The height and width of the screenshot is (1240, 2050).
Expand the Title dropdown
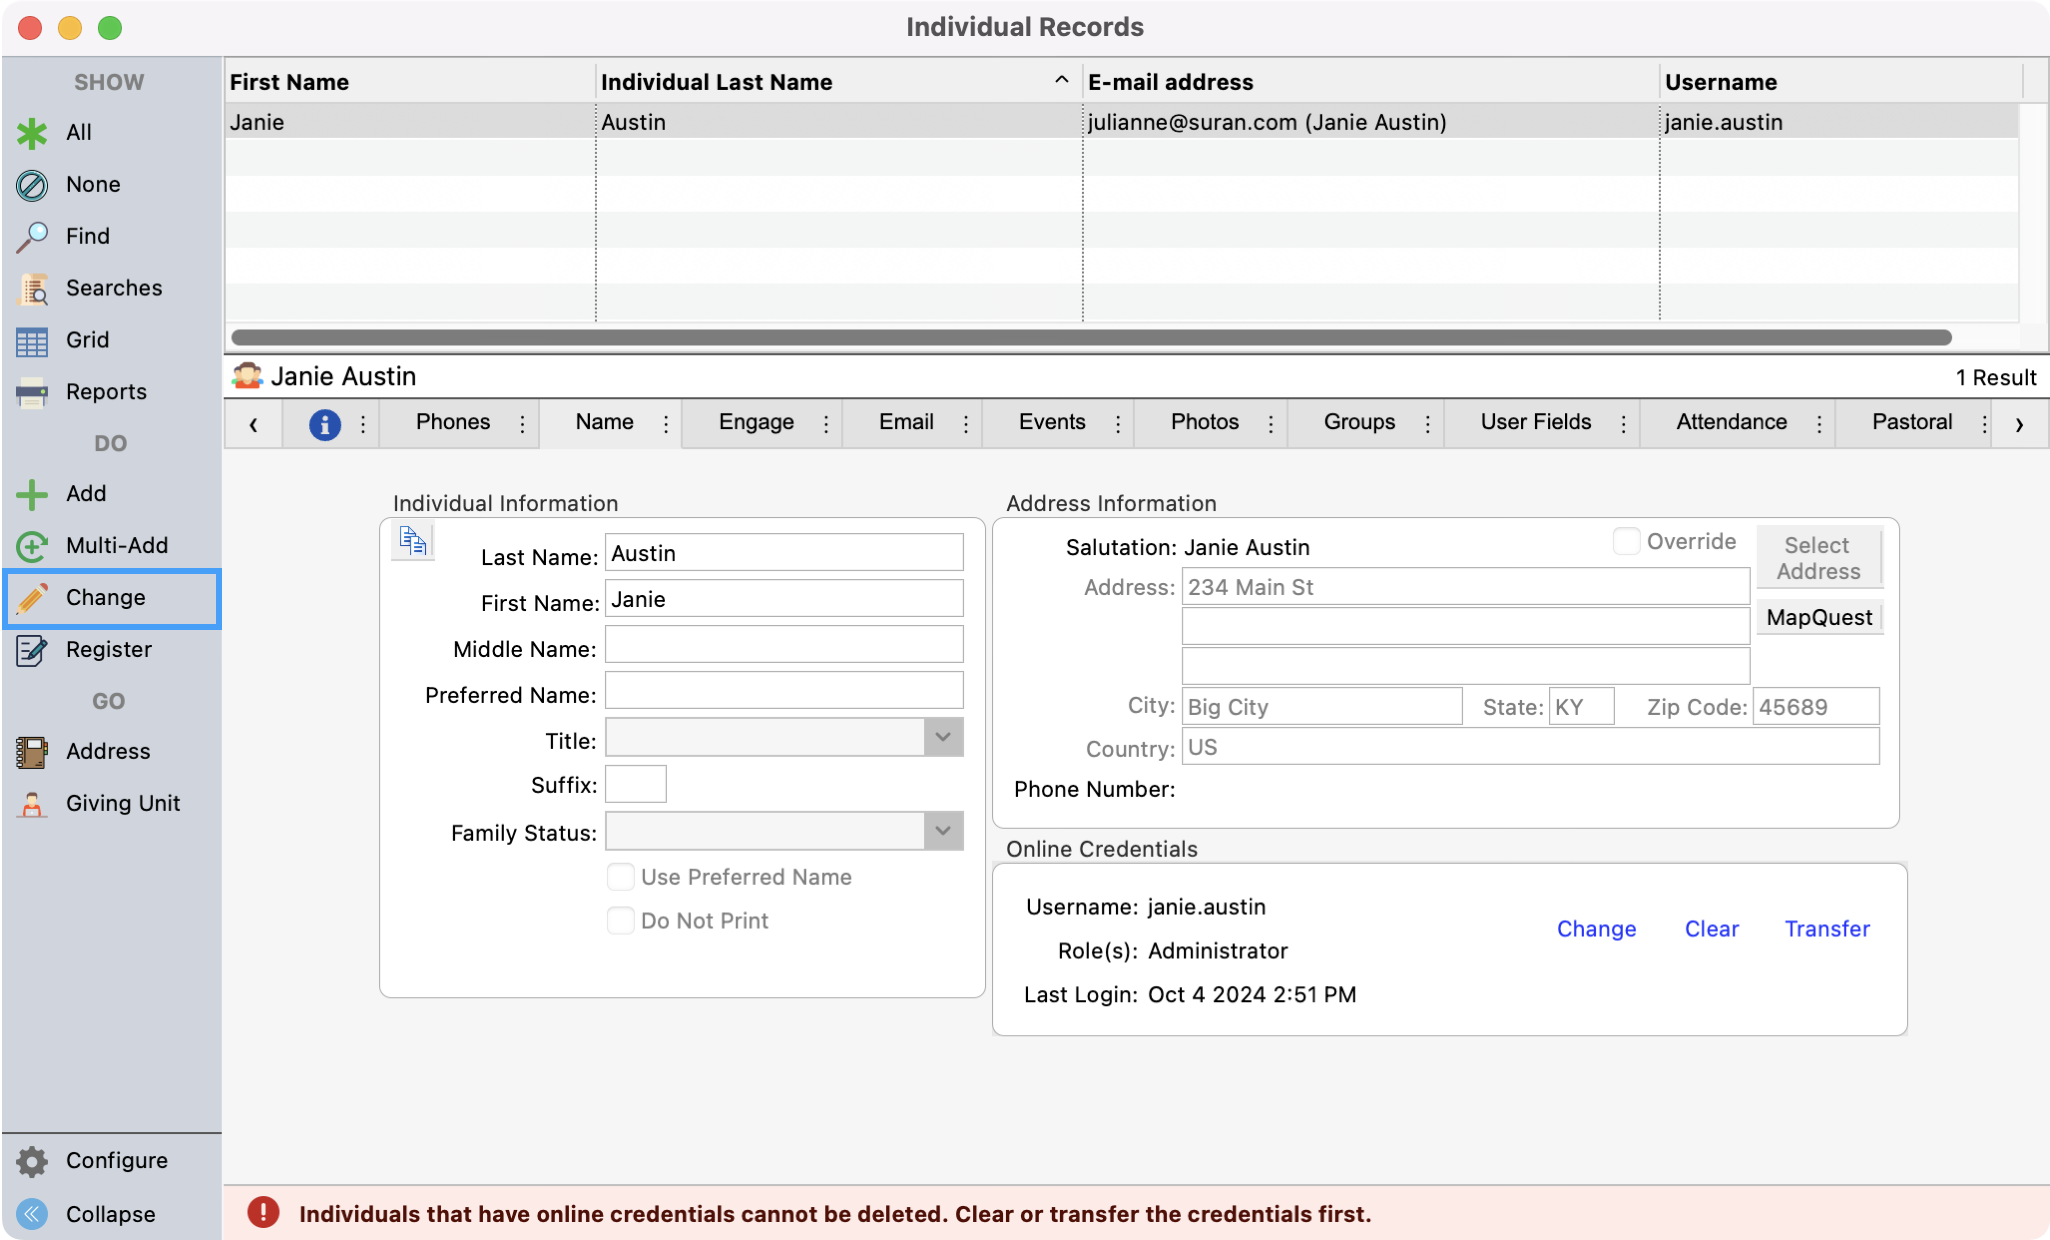(x=942, y=738)
